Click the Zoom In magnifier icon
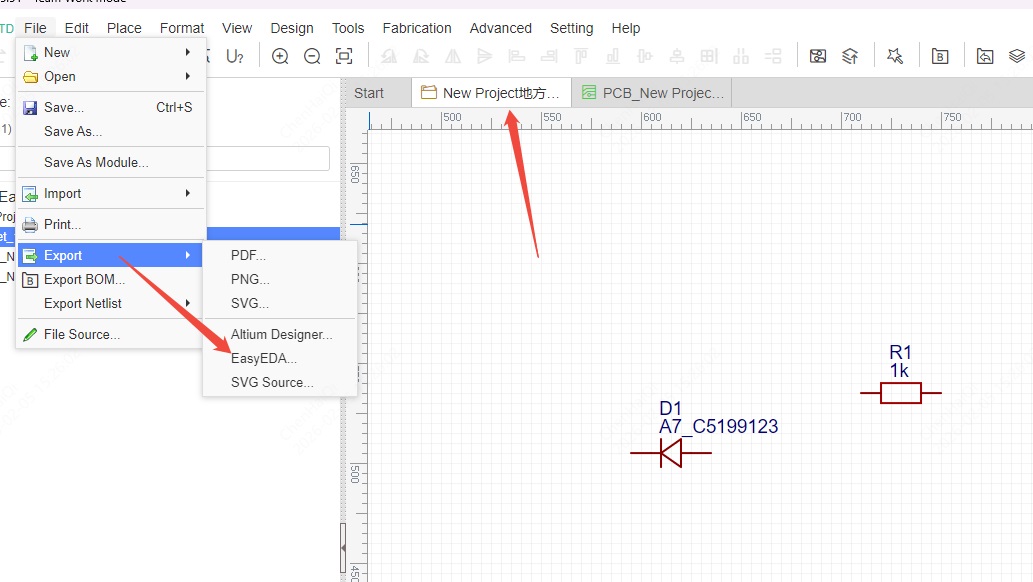 point(280,57)
